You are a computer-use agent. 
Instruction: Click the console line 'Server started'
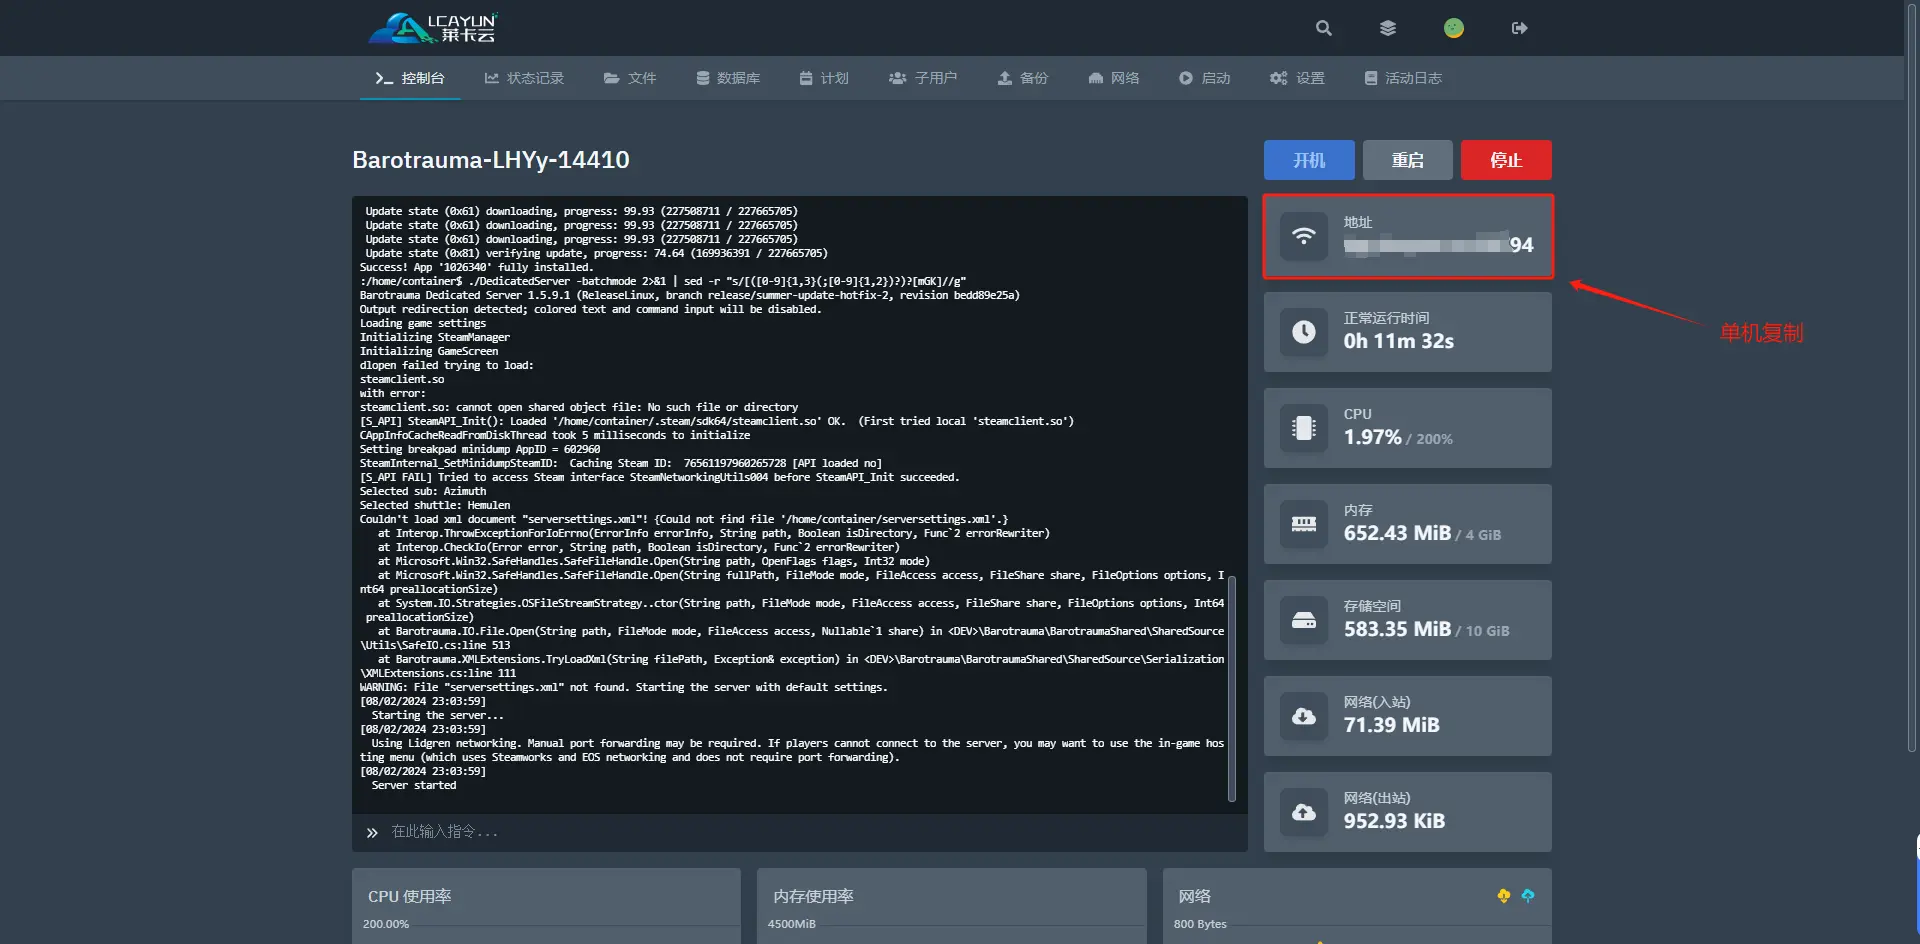[413, 785]
